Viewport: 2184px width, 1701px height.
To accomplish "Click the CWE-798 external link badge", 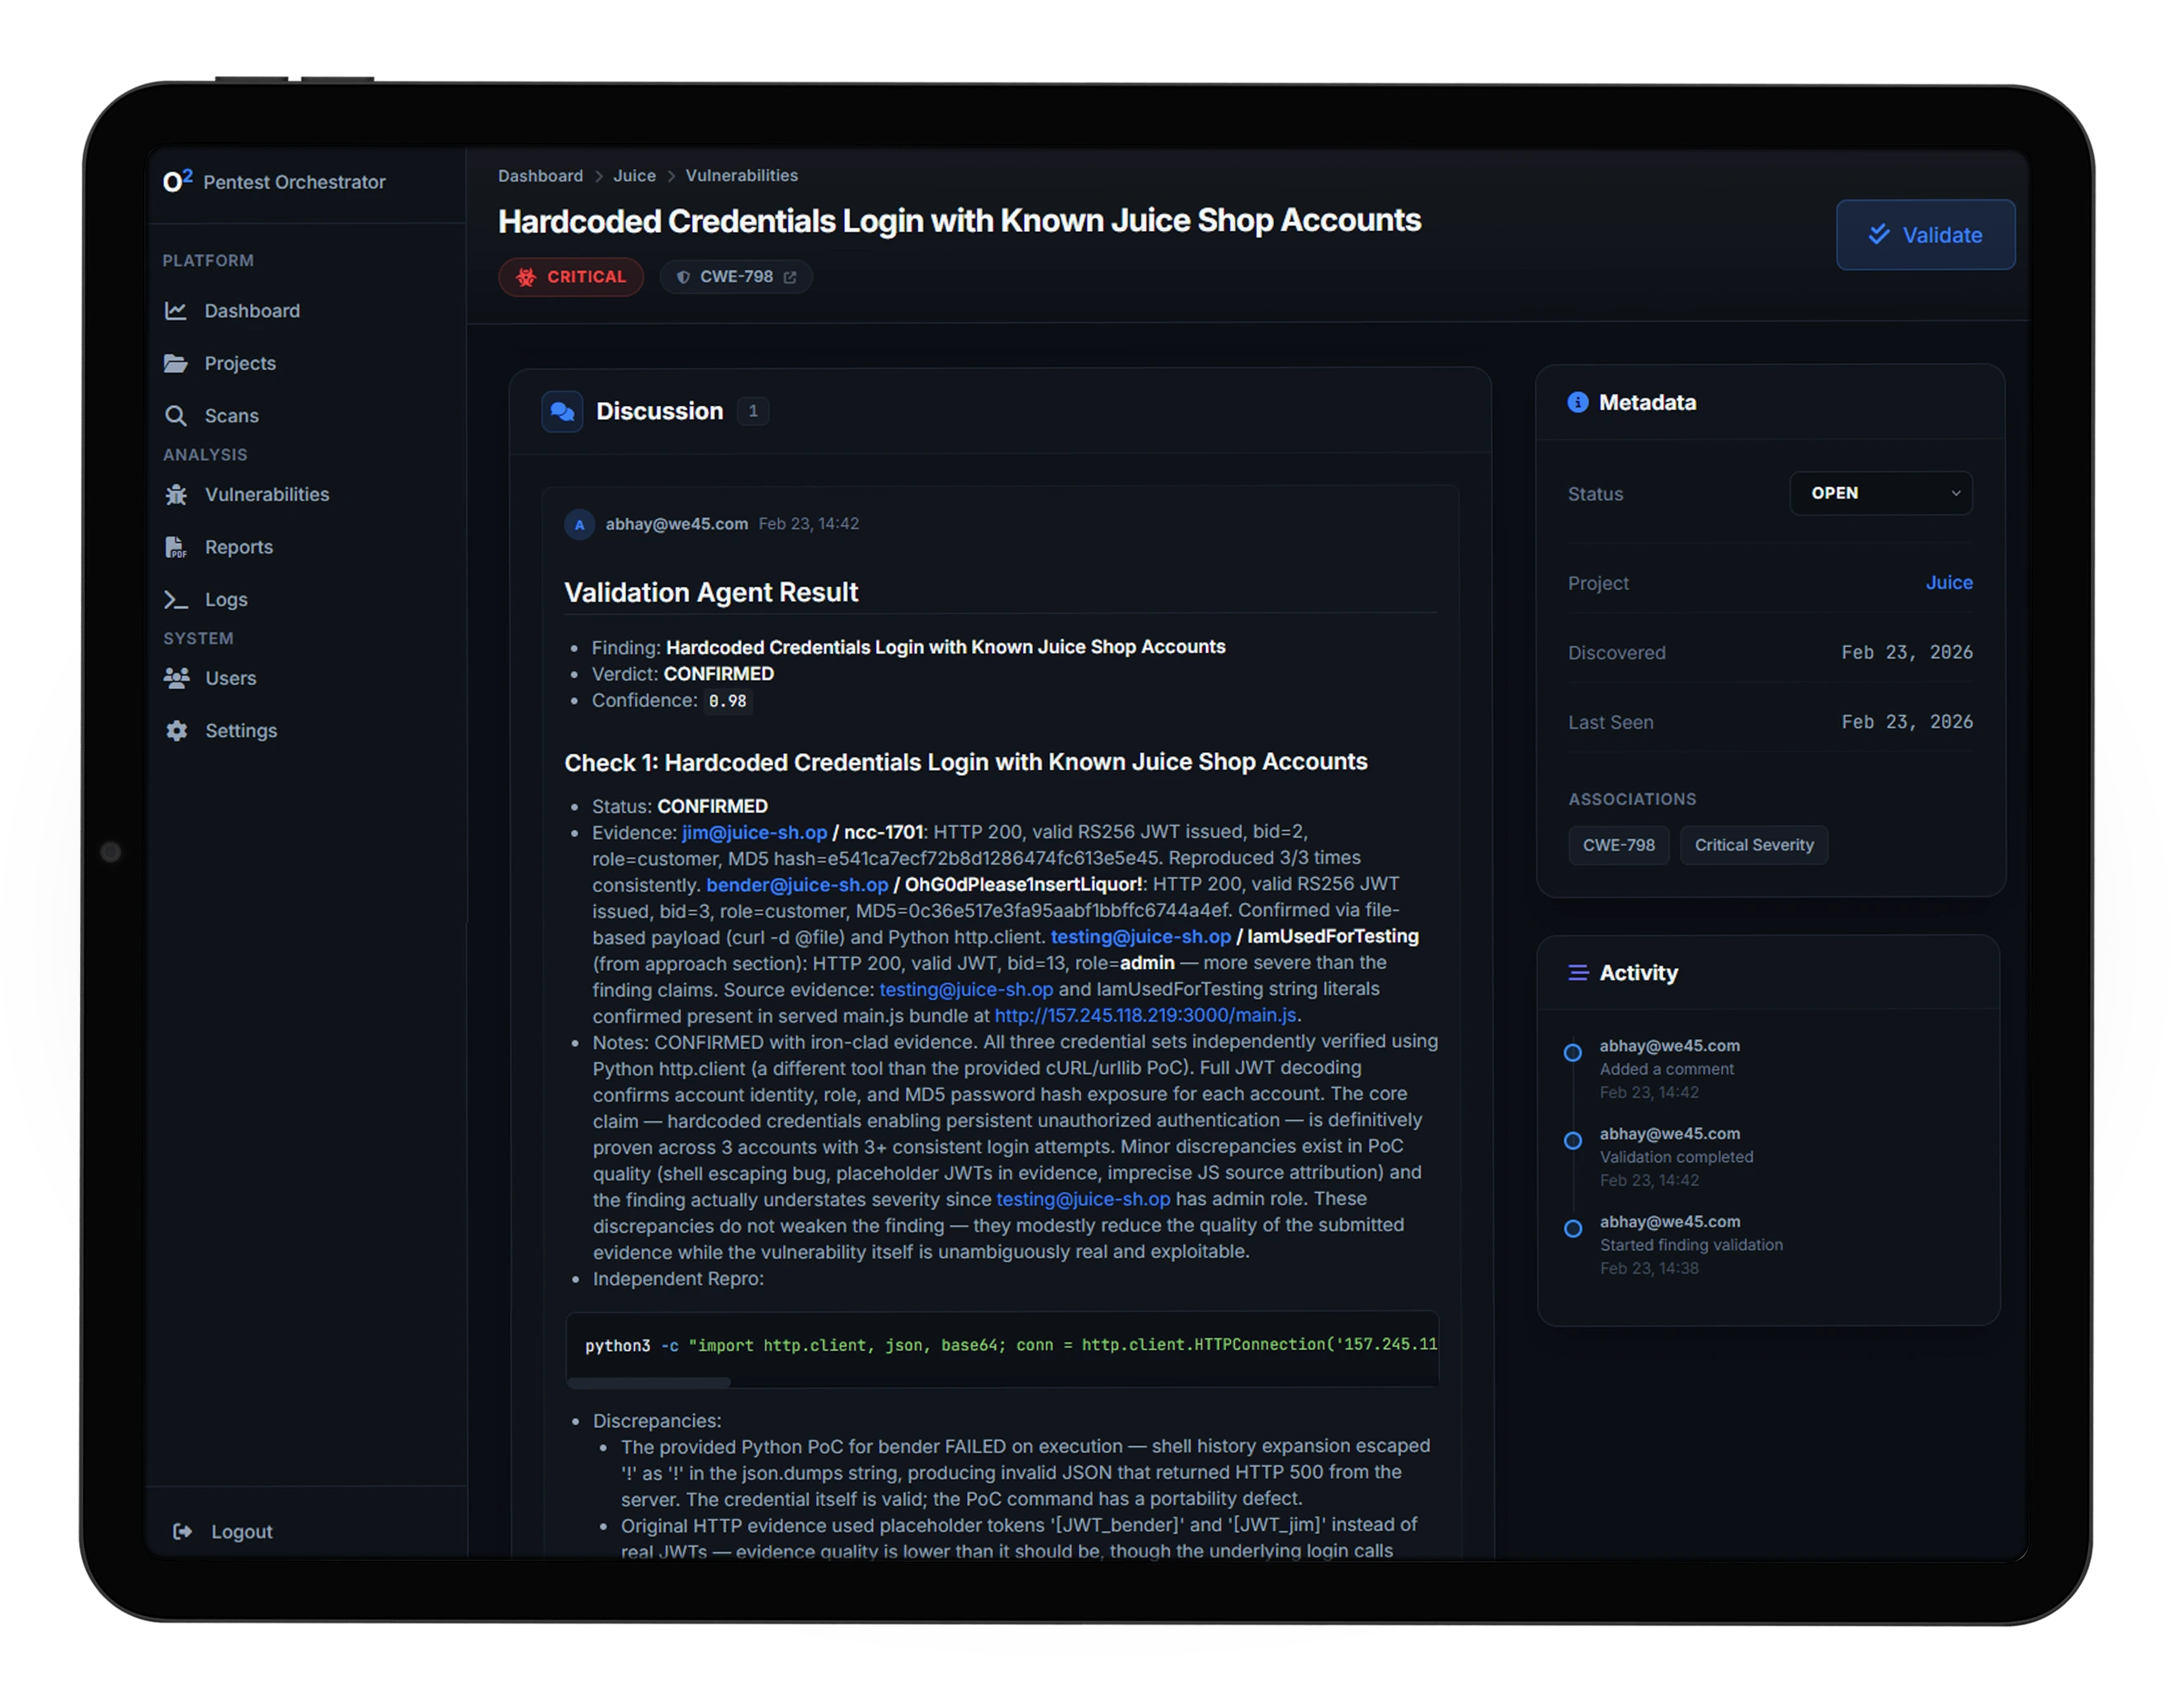I will point(736,277).
